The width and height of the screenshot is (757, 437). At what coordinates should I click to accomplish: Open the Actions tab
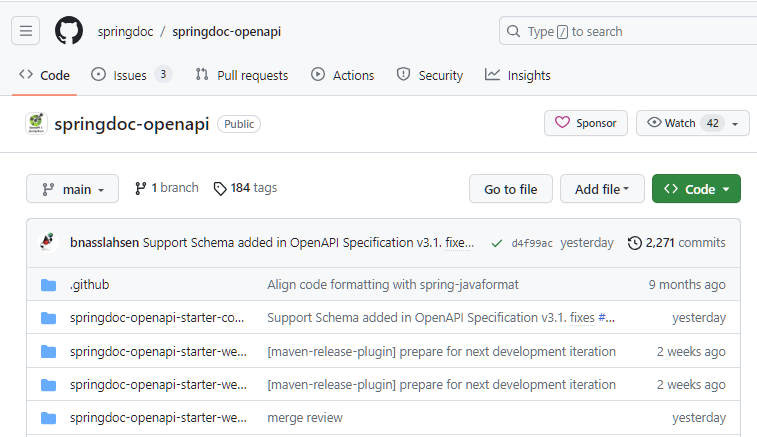point(343,75)
